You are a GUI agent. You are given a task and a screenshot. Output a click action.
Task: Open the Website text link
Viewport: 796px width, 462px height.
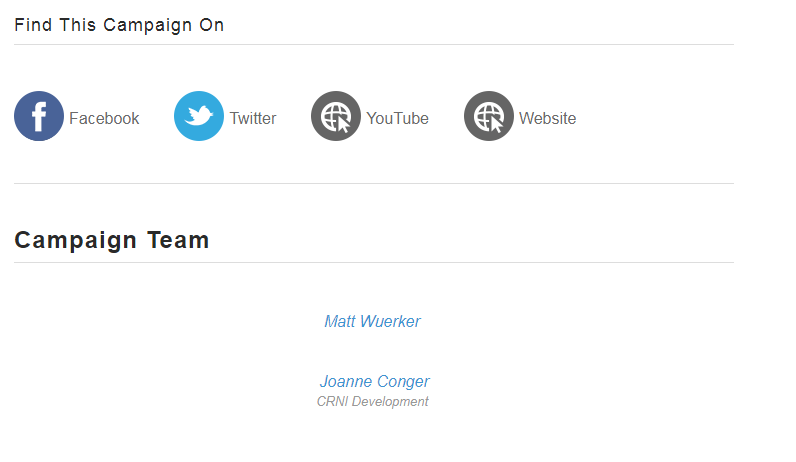547,118
